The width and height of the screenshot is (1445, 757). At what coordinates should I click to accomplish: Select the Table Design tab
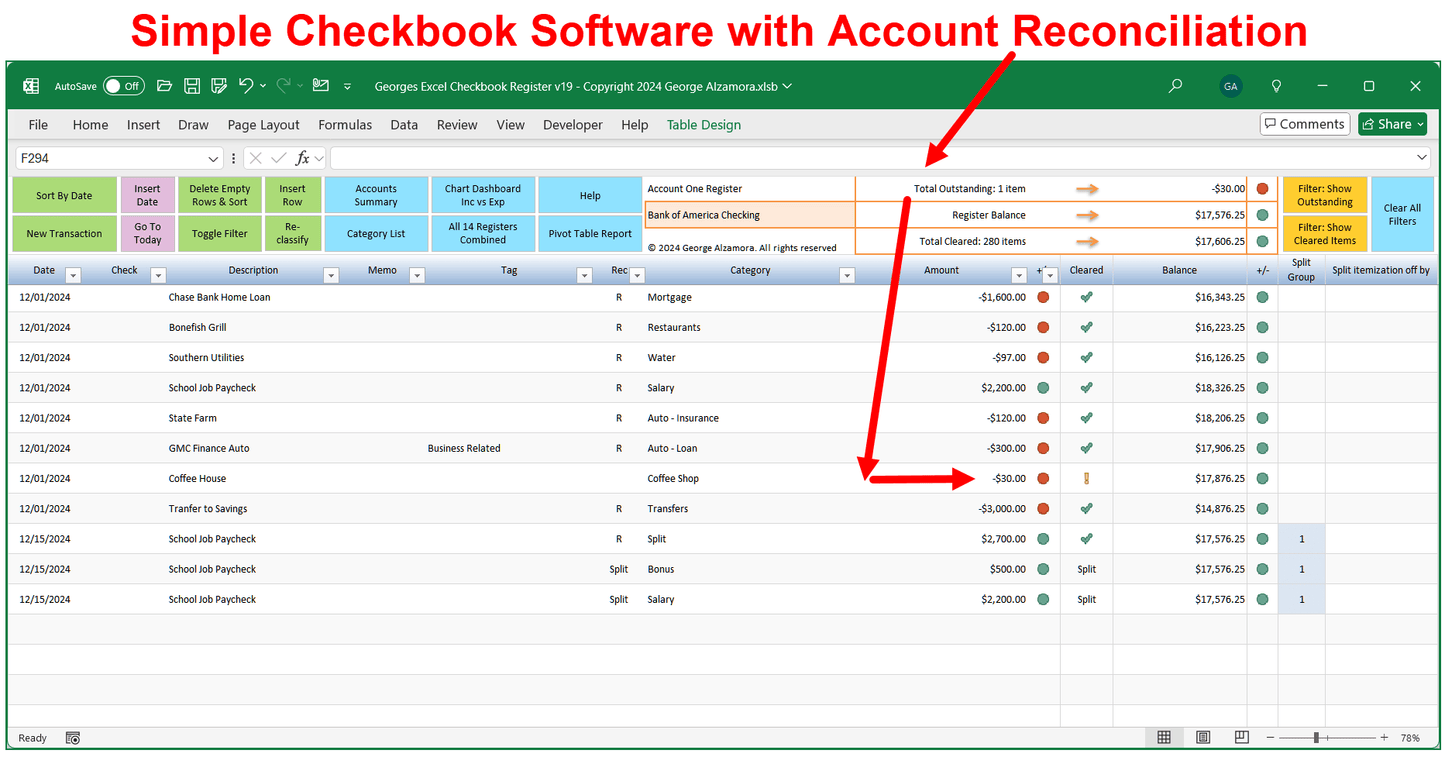coord(704,125)
